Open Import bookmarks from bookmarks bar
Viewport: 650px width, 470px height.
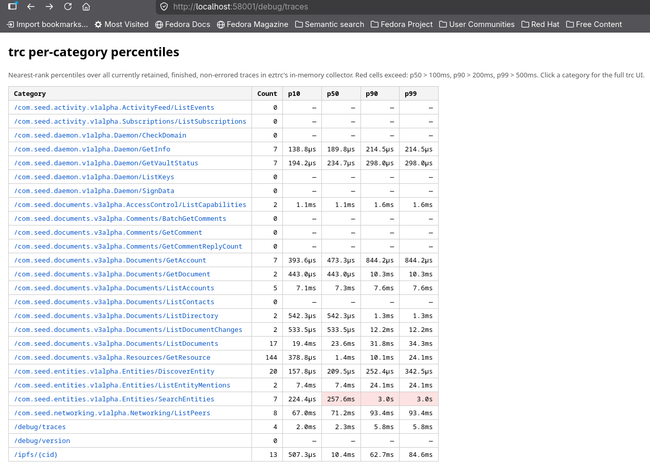point(45,24)
